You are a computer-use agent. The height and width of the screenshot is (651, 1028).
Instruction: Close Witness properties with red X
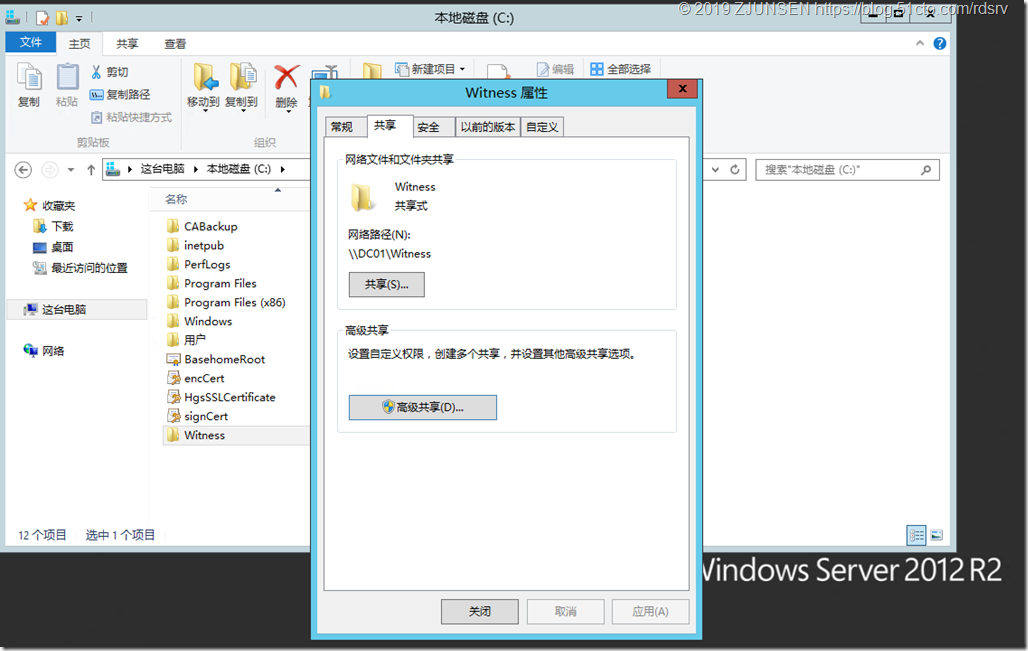[x=682, y=89]
